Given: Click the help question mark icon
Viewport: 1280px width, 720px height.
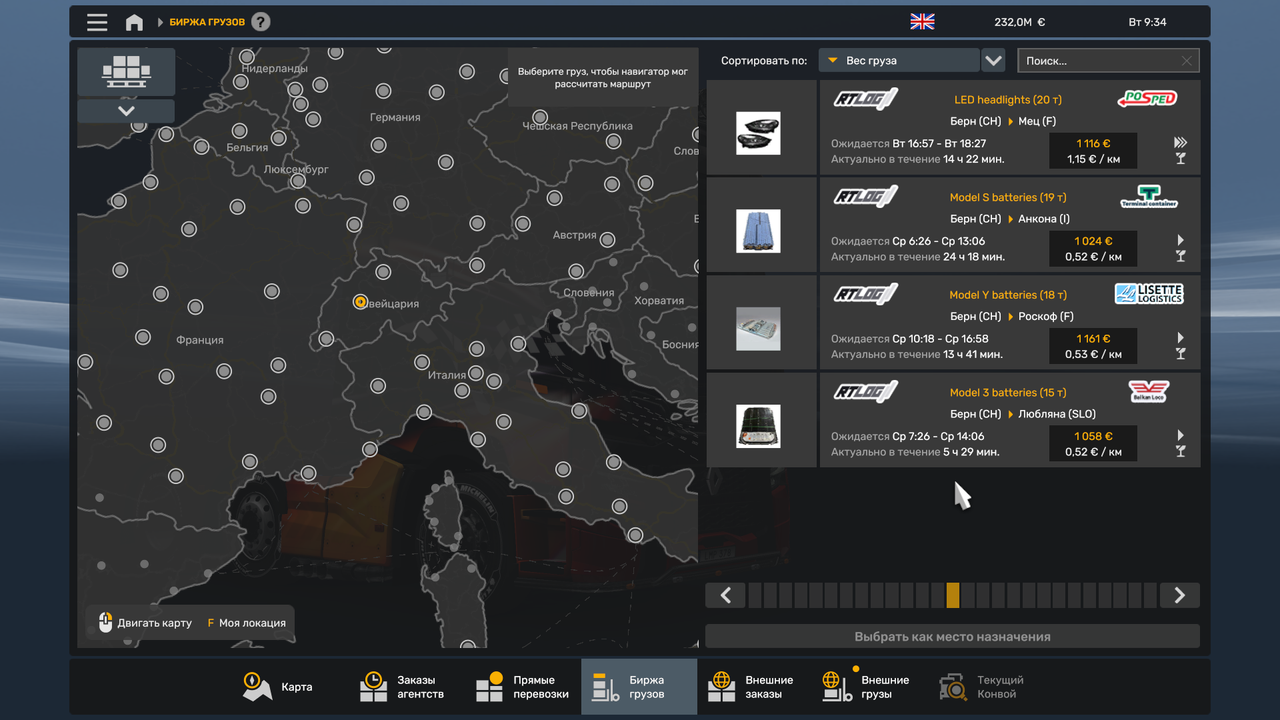Looking at the screenshot, I should pyautogui.click(x=259, y=21).
